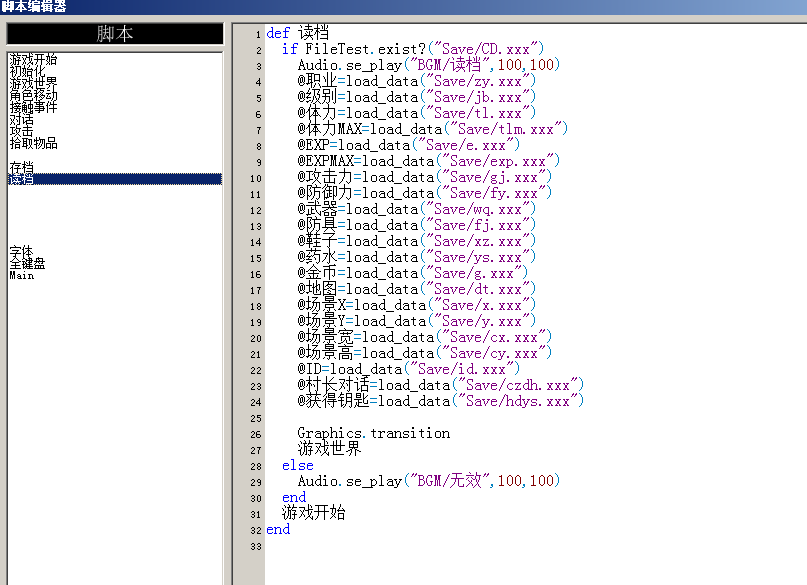Click the @场景Y=load_data line

tap(416, 321)
